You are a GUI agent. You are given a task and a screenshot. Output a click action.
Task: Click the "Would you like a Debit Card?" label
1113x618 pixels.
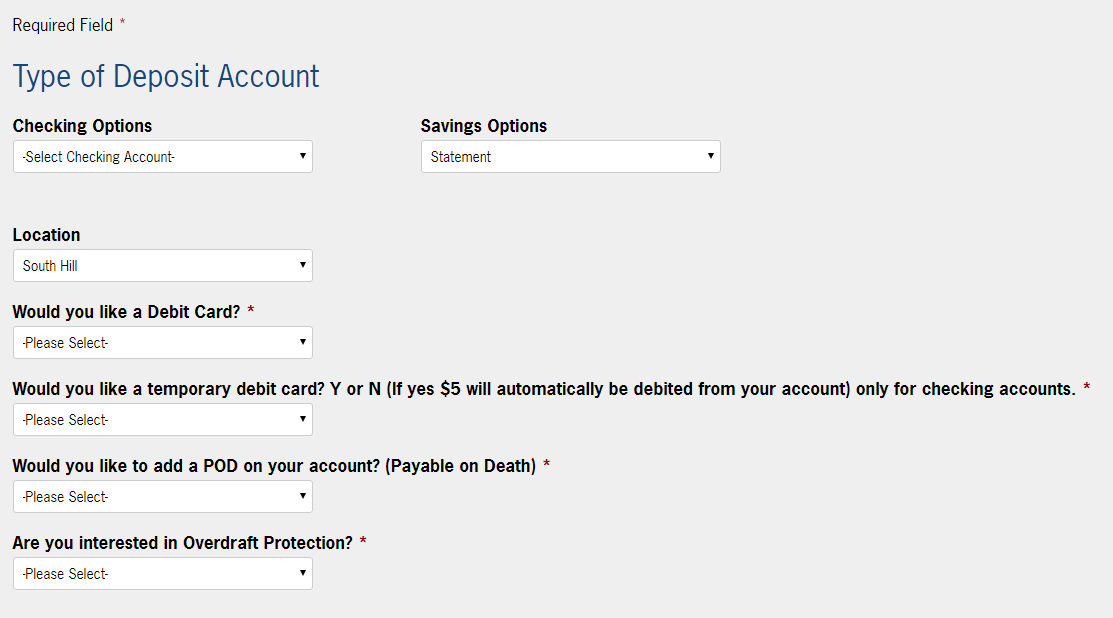[126, 312]
